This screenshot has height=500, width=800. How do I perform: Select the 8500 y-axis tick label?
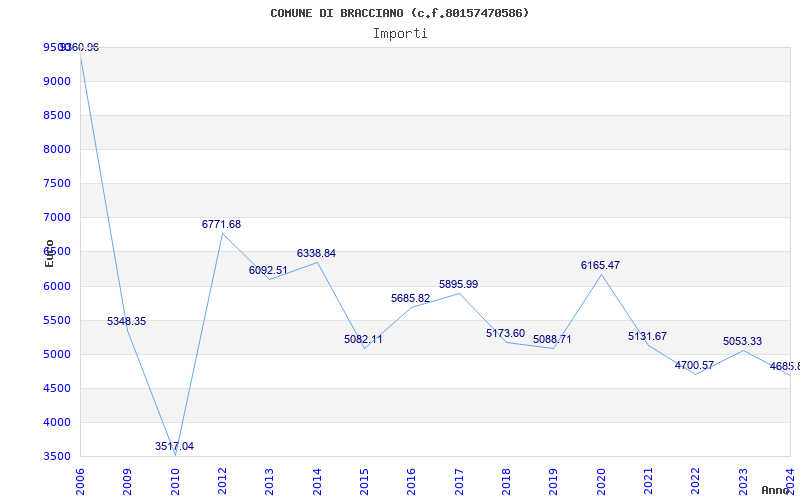point(57,115)
